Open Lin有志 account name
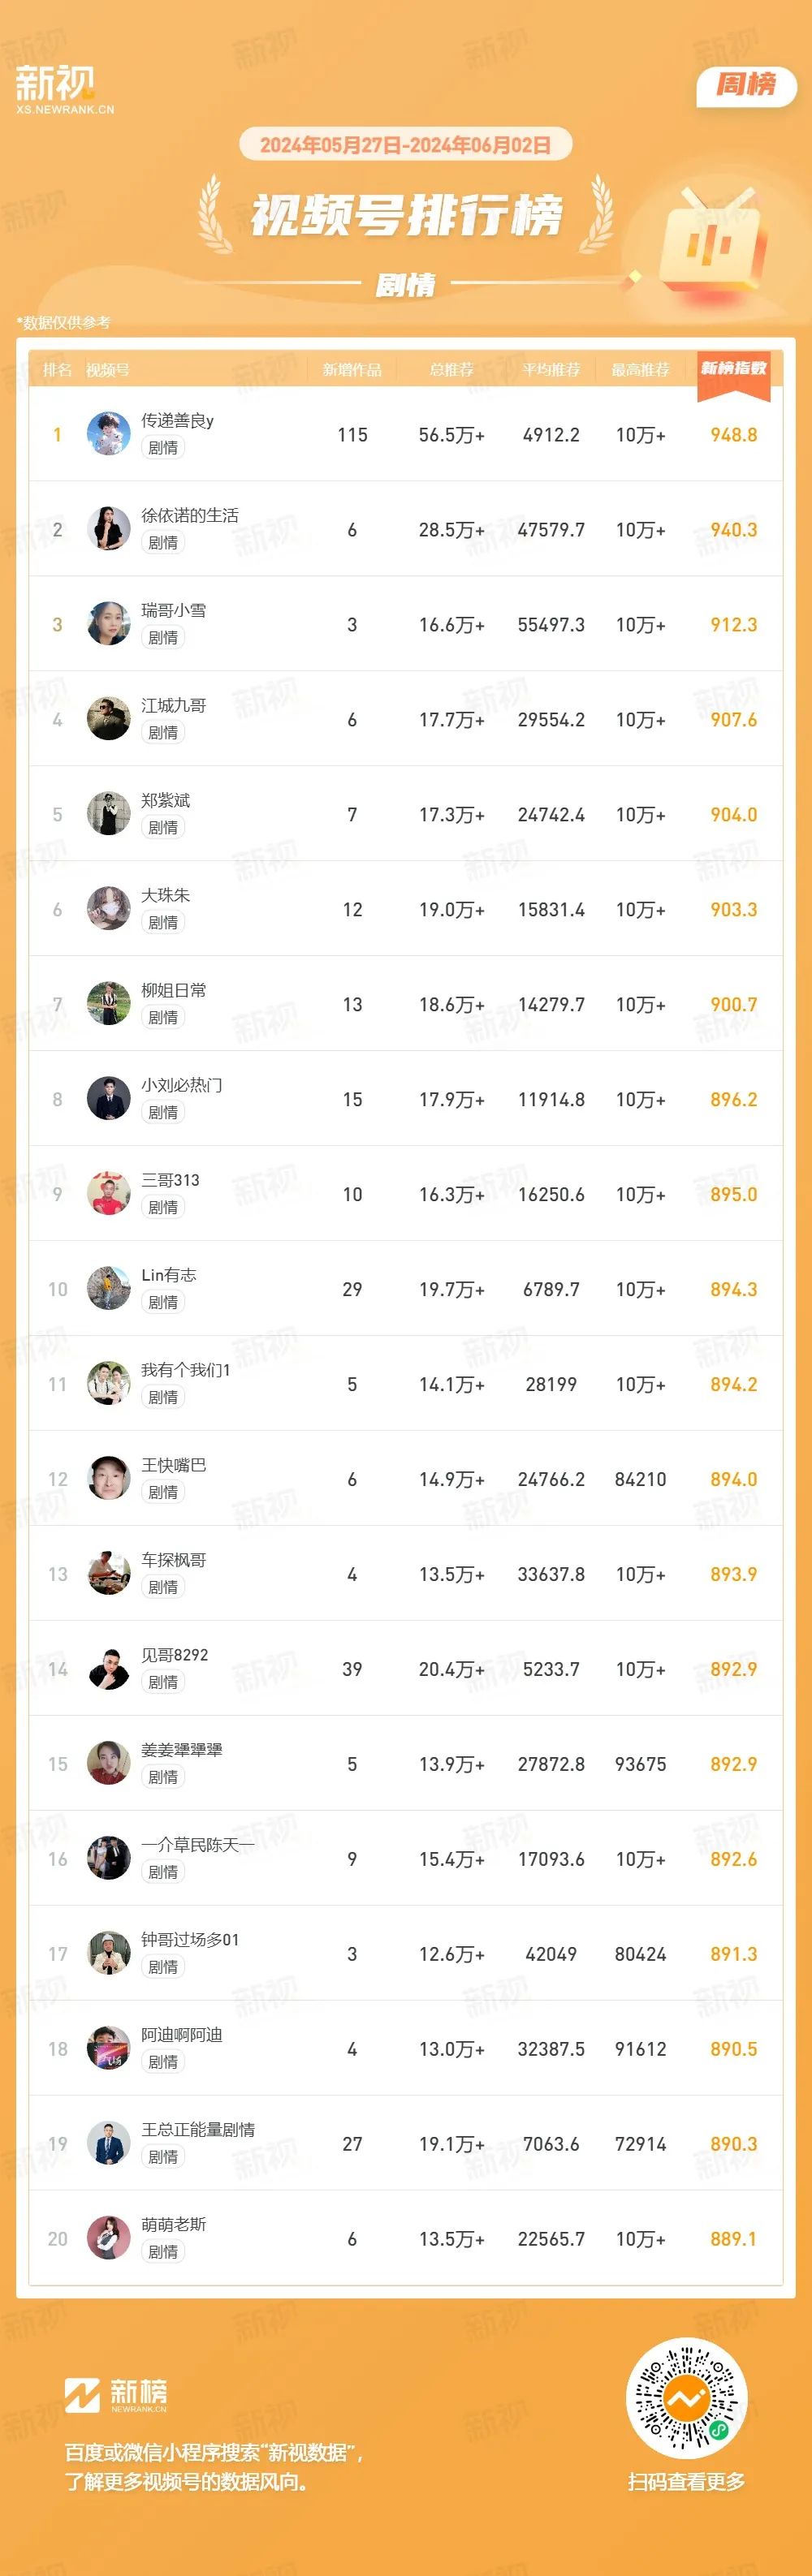 click(169, 1275)
